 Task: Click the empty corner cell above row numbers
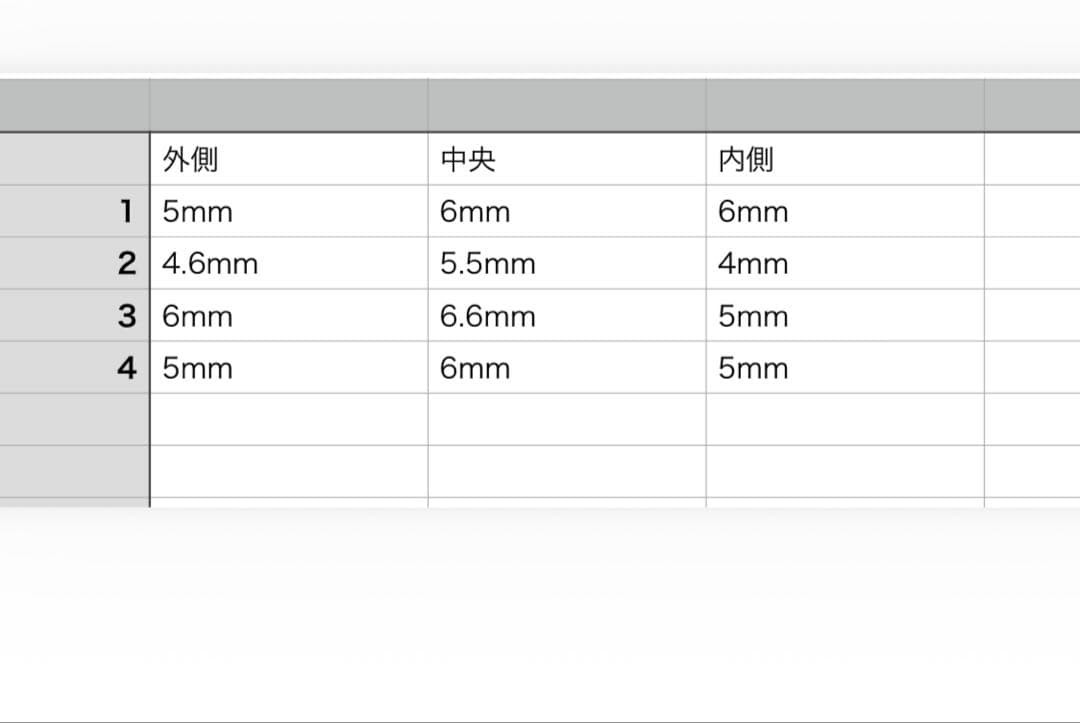75,158
